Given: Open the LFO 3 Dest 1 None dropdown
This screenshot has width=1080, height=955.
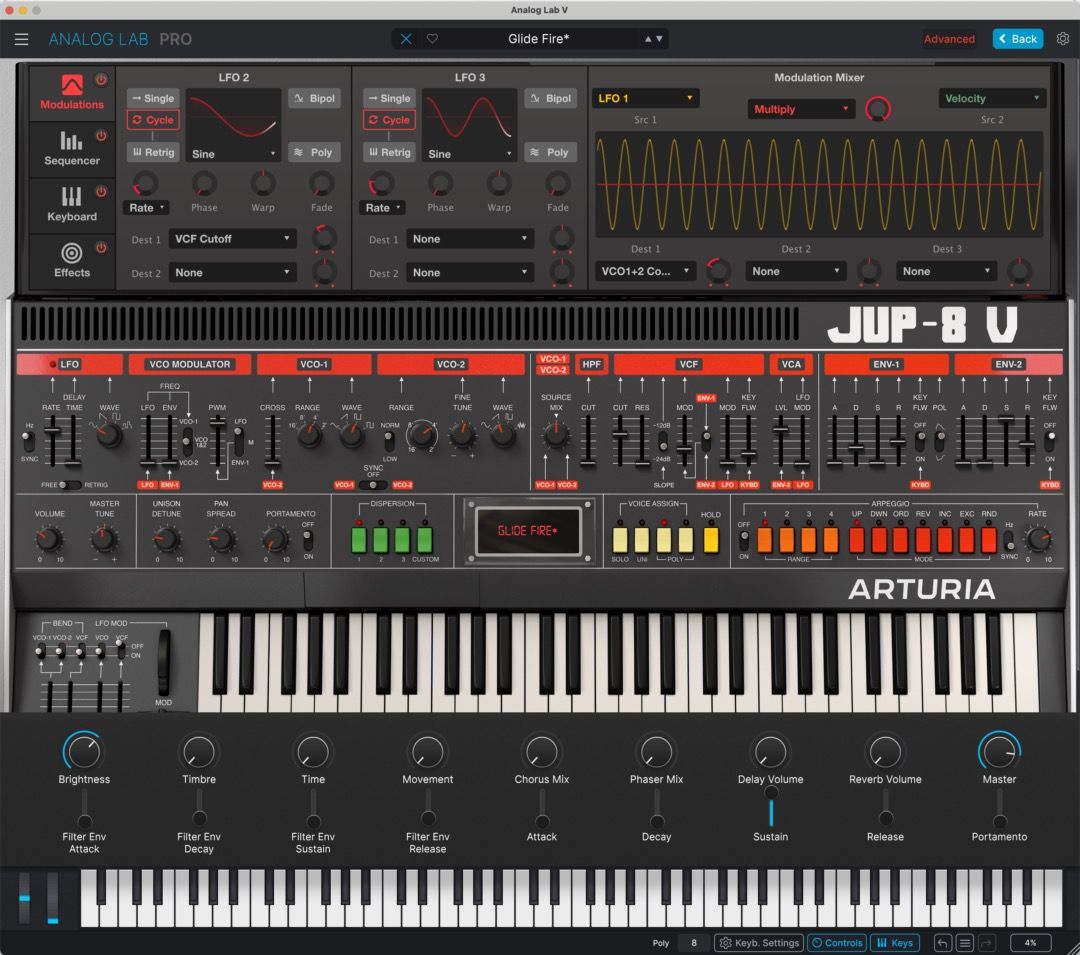Looking at the screenshot, I should [x=470, y=239].
